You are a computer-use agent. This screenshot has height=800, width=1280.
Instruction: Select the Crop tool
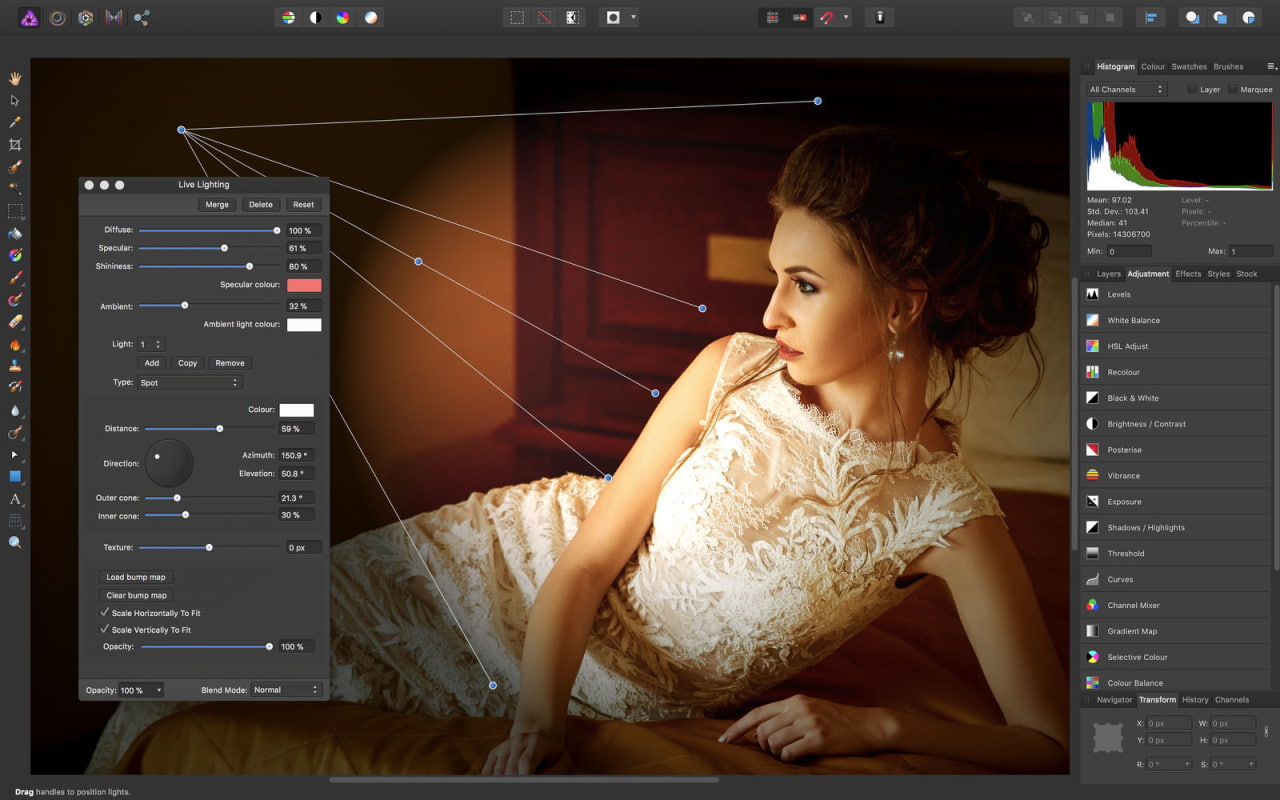(14, 144)
